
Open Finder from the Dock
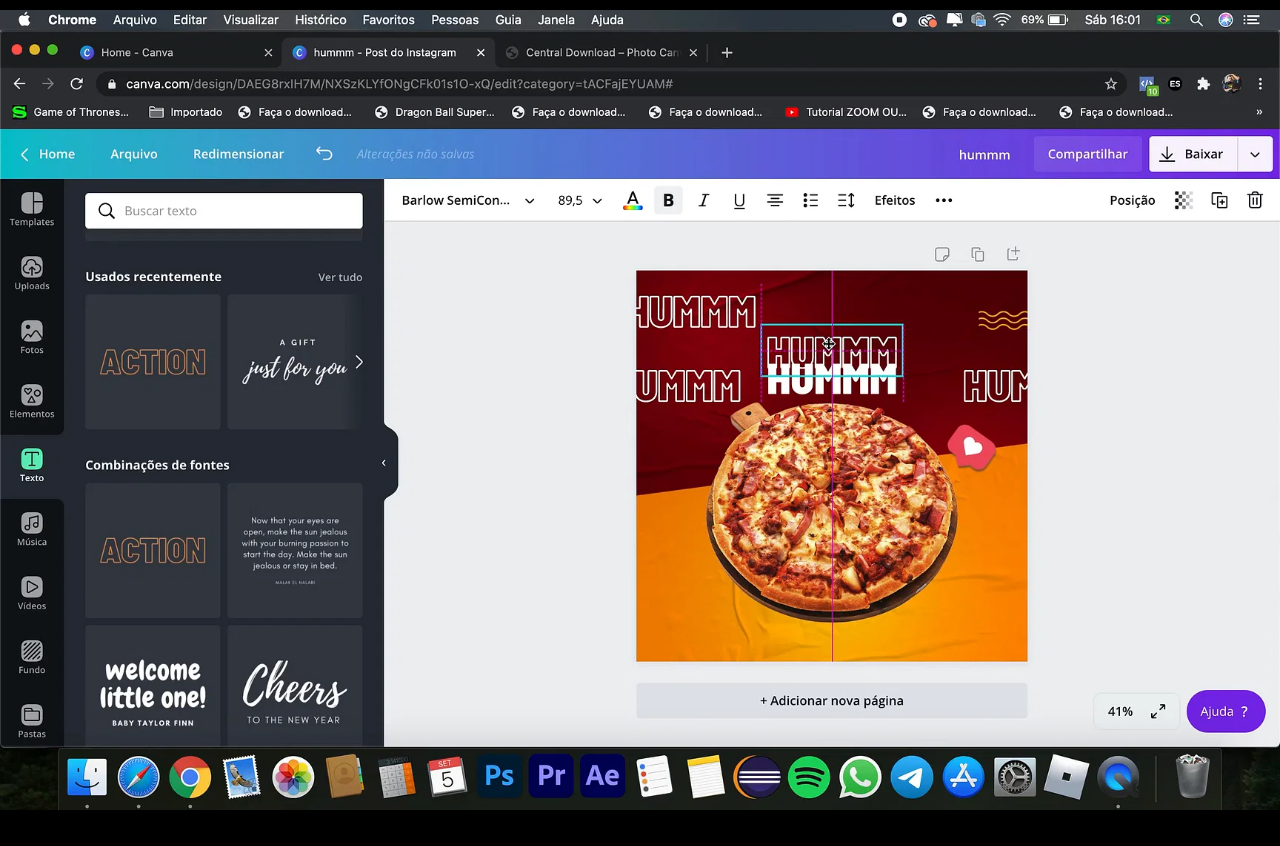[87, 776]
